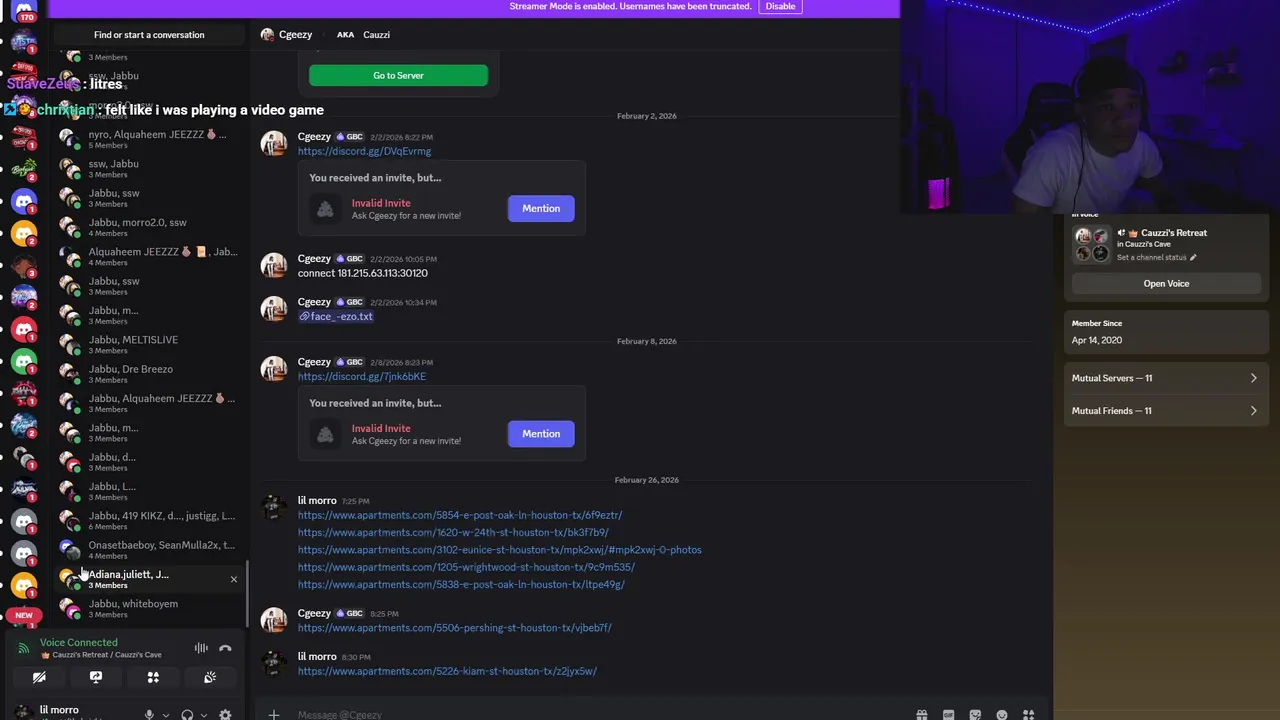Open 1620-w-24th-st apartments link
Screen dimensions: 1280x720
tap(453, 533)
